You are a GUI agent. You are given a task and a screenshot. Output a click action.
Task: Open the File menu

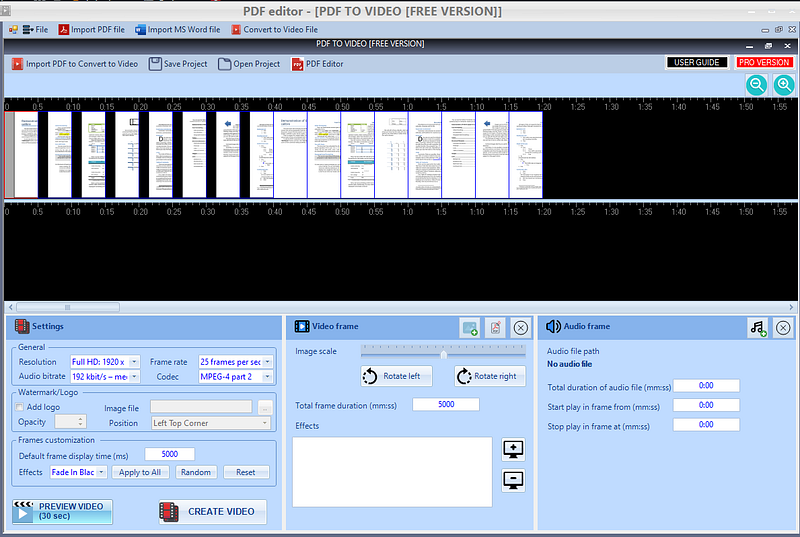(x=35, y=30)
